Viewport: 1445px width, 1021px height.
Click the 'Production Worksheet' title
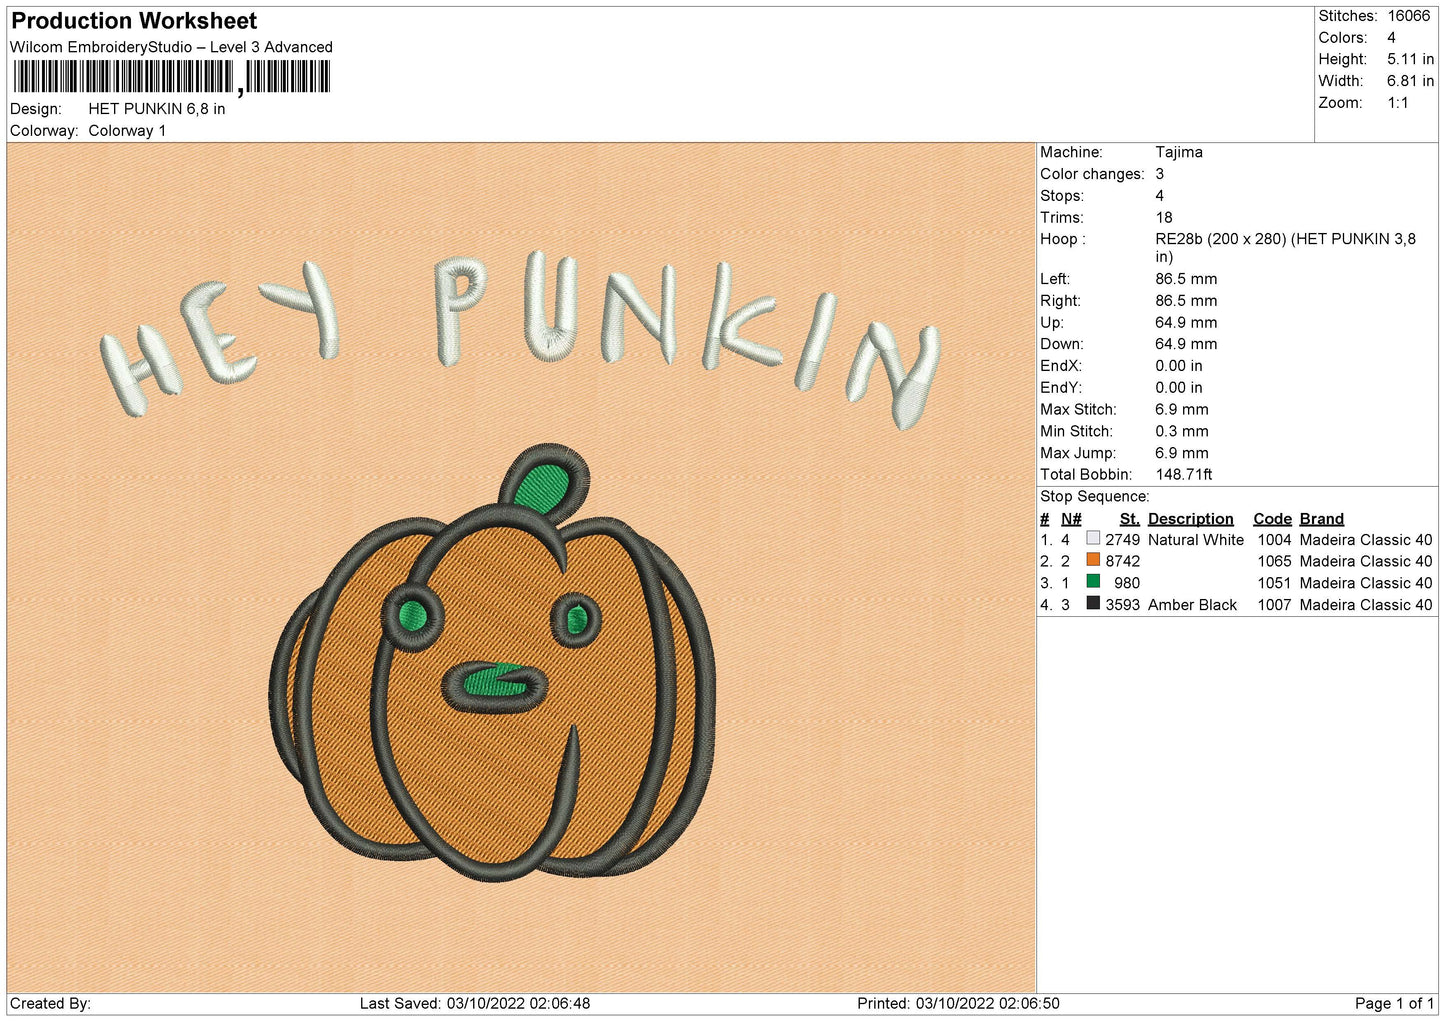point(134,21)
